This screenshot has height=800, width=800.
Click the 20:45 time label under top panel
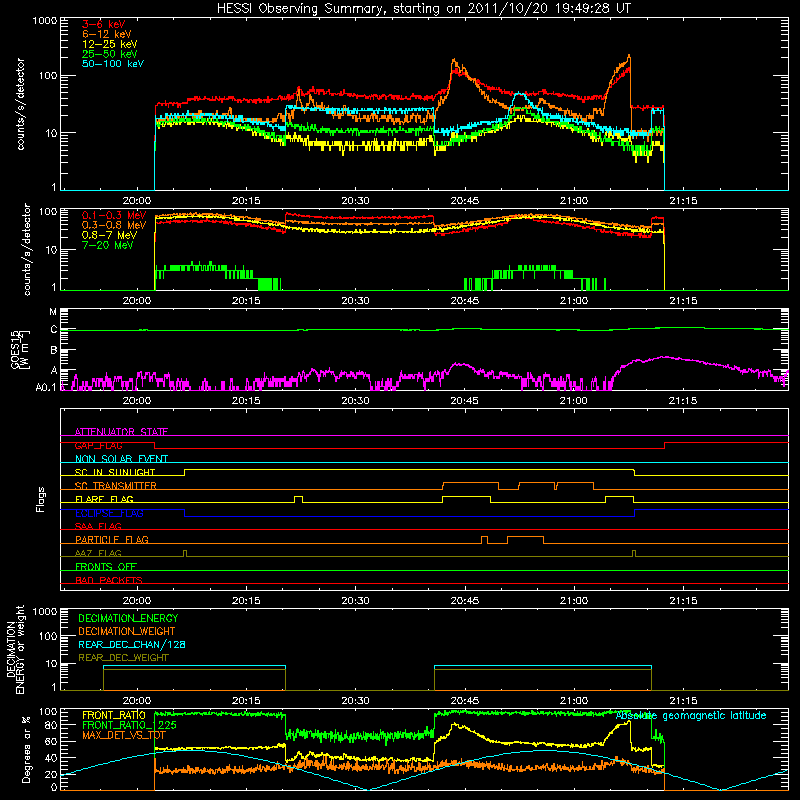pos(464,201)
